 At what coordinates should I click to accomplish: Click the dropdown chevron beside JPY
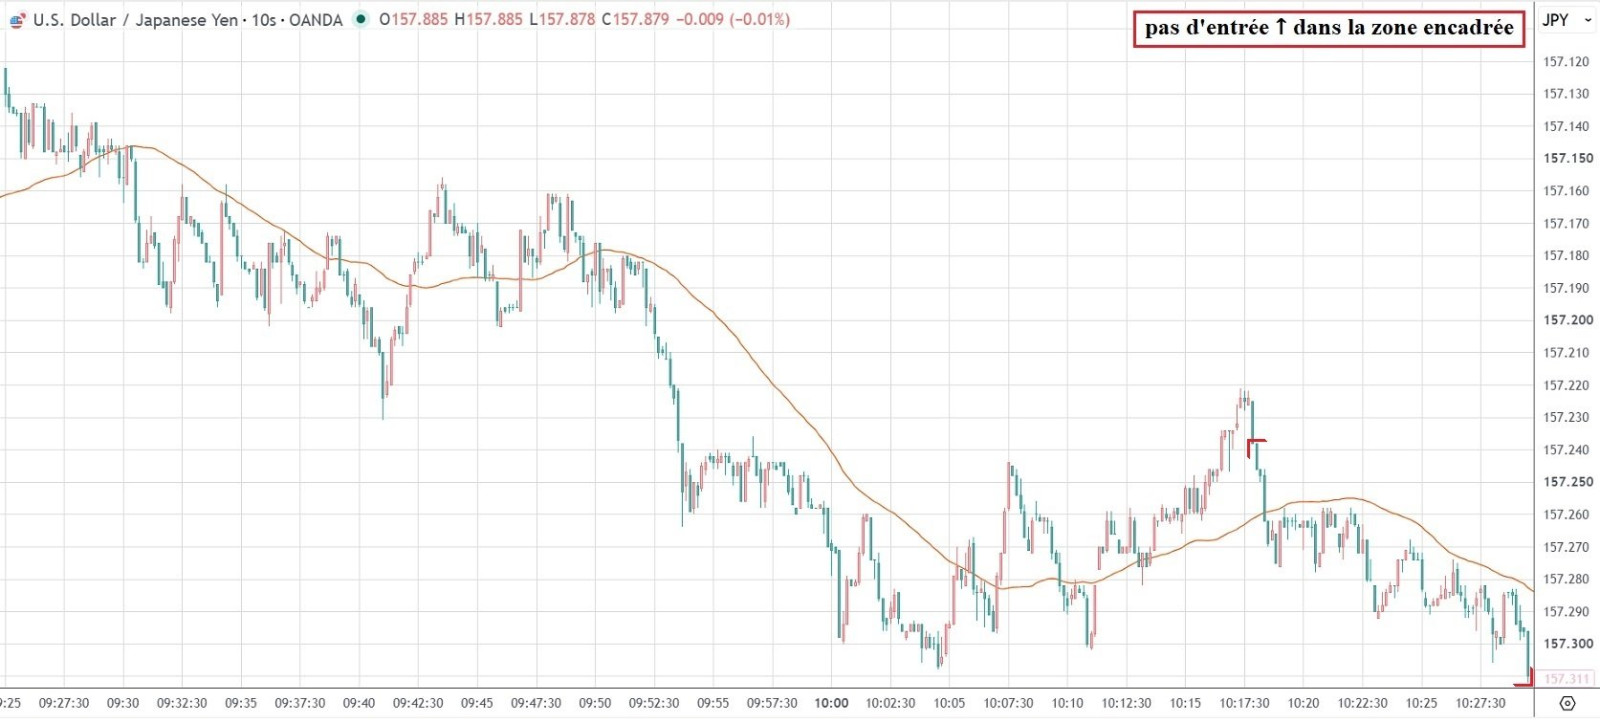[1587, 20]
